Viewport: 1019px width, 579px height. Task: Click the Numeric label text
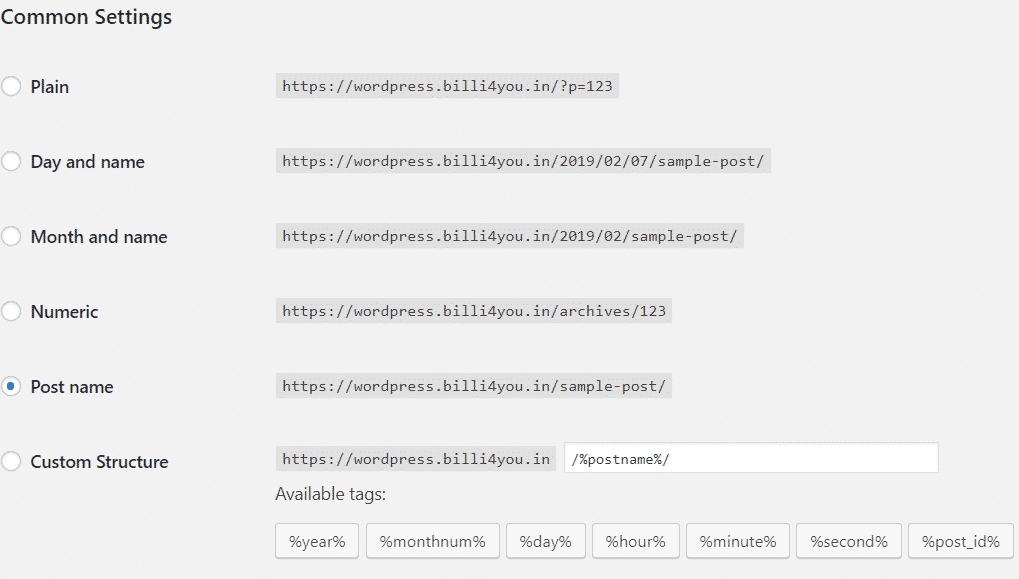pyautogui.click(x=64, y=312)
